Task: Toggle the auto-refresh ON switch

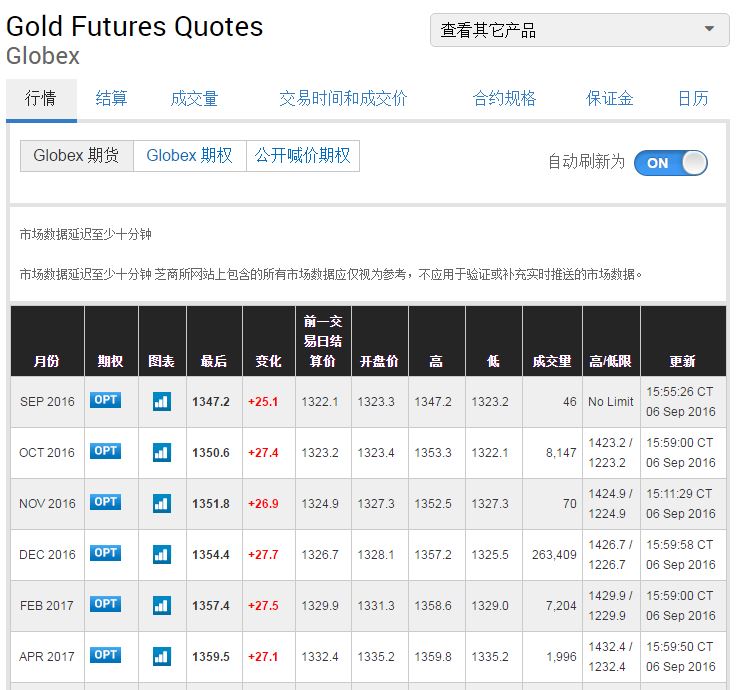Action: (670, 163)
